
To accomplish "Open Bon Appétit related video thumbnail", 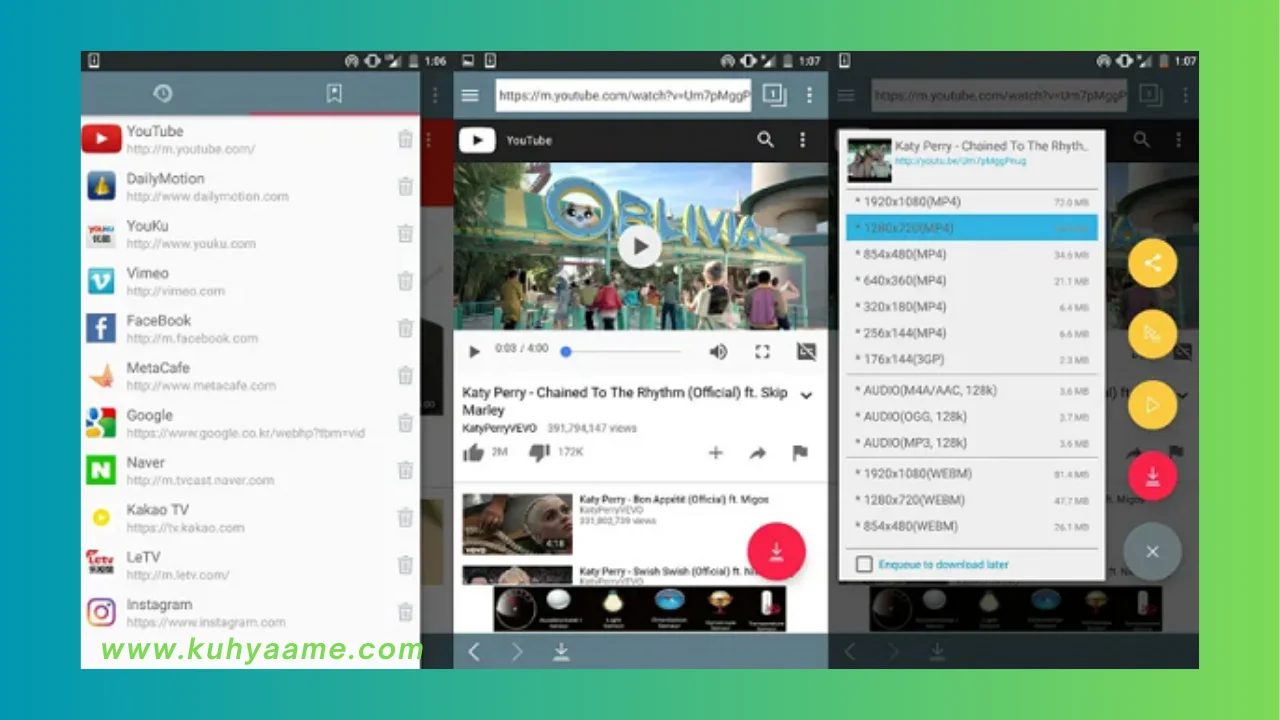I will coord(517,524).
